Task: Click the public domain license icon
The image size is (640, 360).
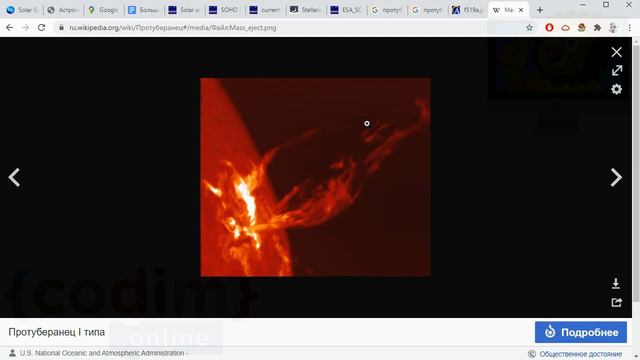Action: (x=532, y=354)
